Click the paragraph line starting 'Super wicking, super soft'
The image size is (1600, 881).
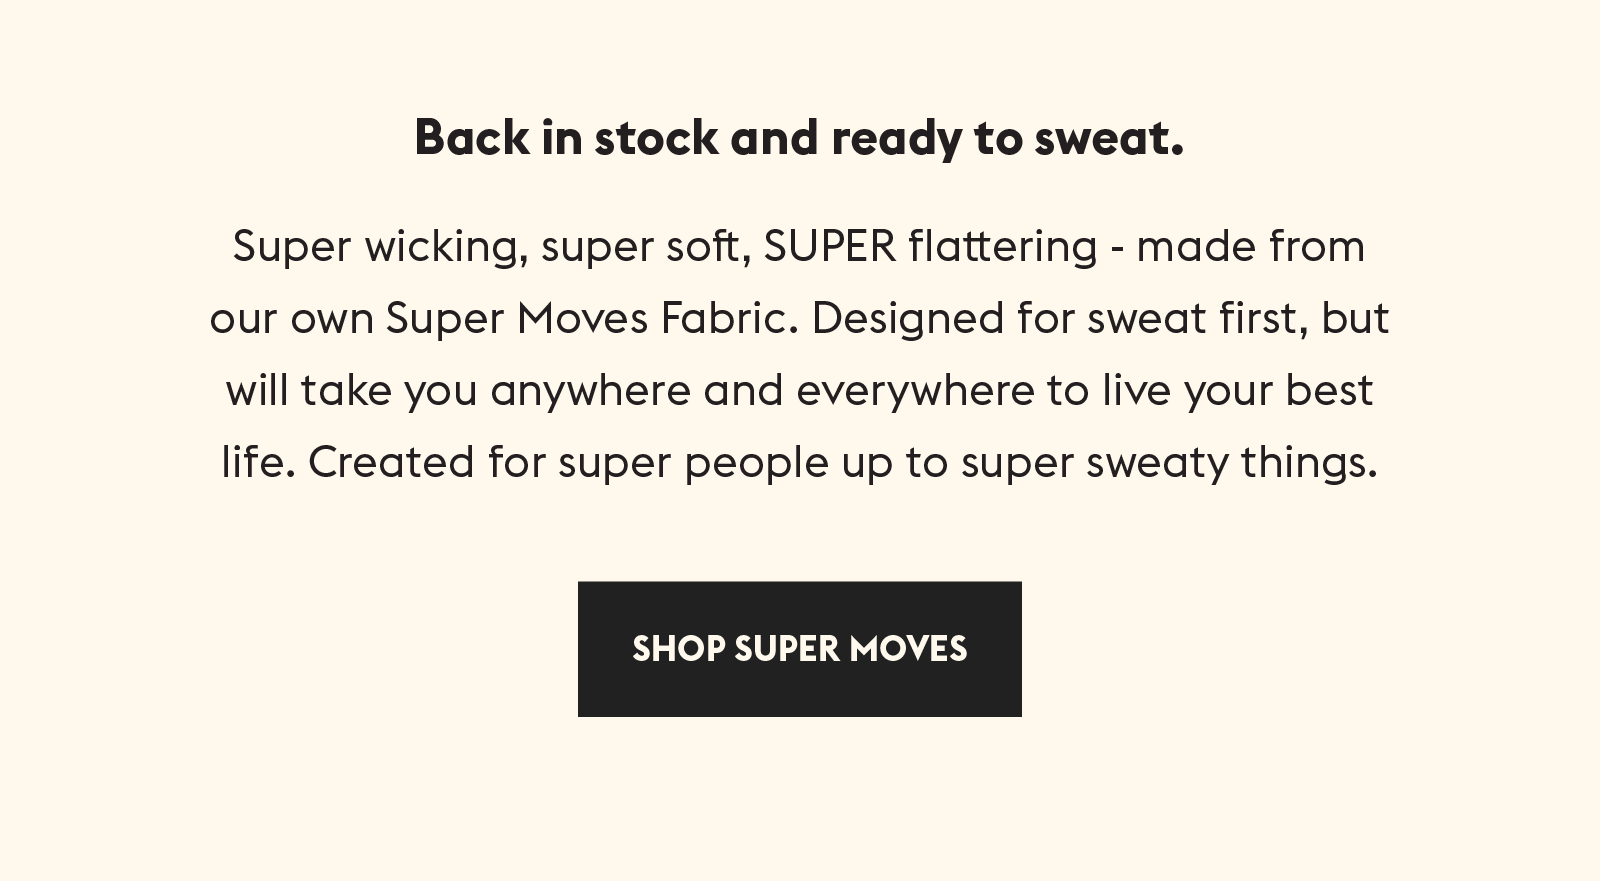(x=799, y=247)
